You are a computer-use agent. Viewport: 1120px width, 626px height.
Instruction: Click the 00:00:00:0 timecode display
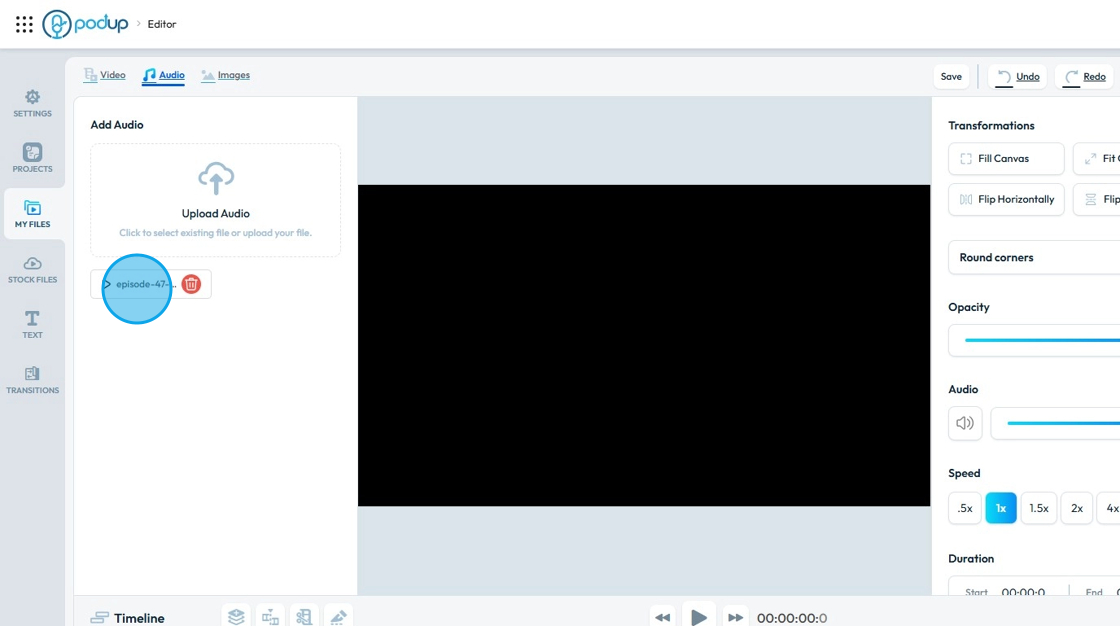791,618
